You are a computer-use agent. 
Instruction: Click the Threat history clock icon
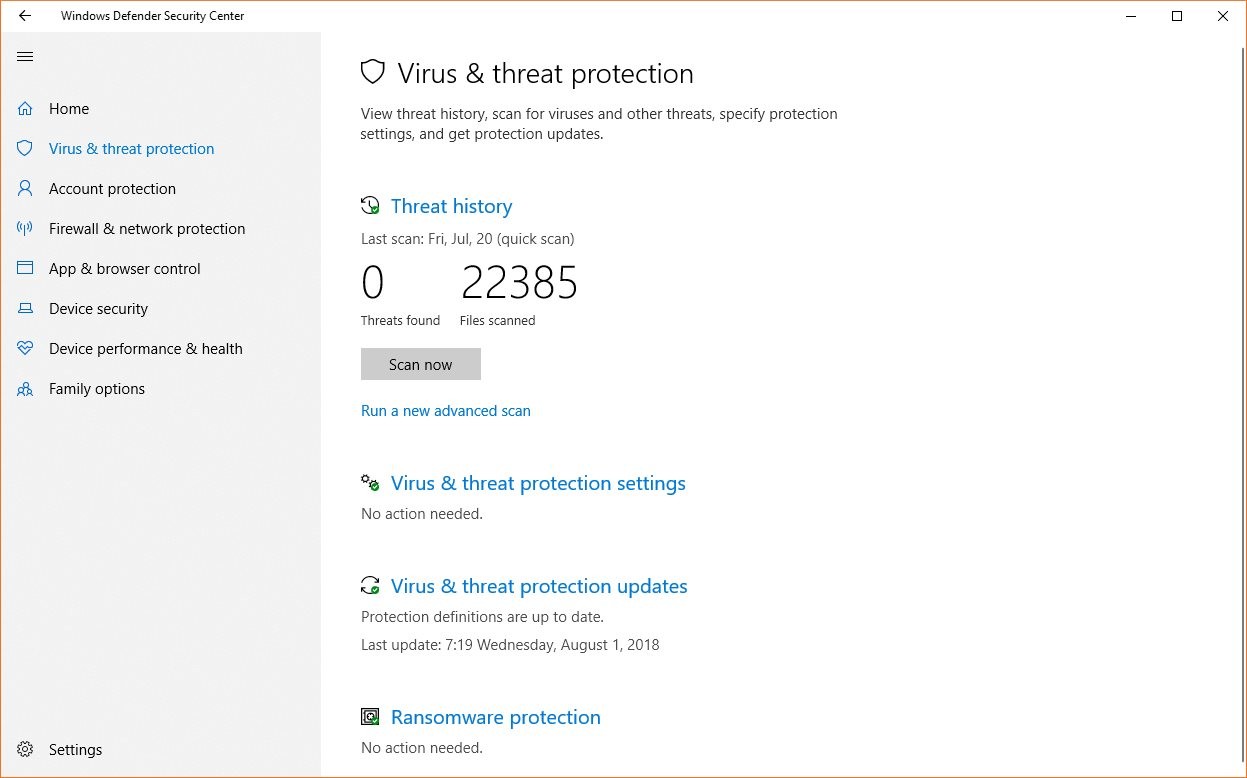click(x=370, y=206)
